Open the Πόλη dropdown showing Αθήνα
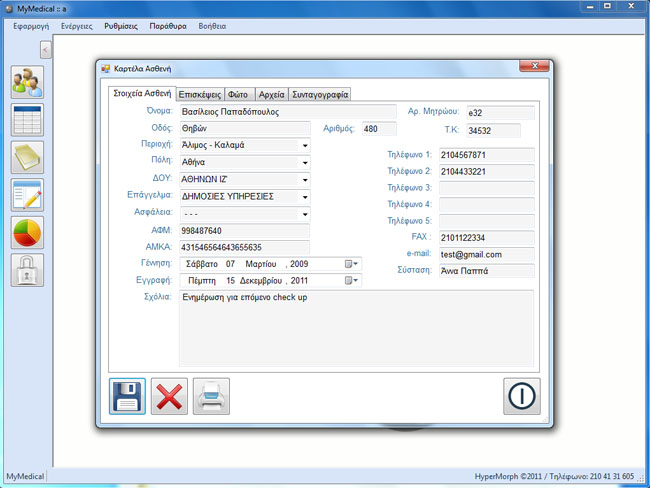Image resolution: width=650 pixels, height=488 pixels. click(x=304, y=162)
